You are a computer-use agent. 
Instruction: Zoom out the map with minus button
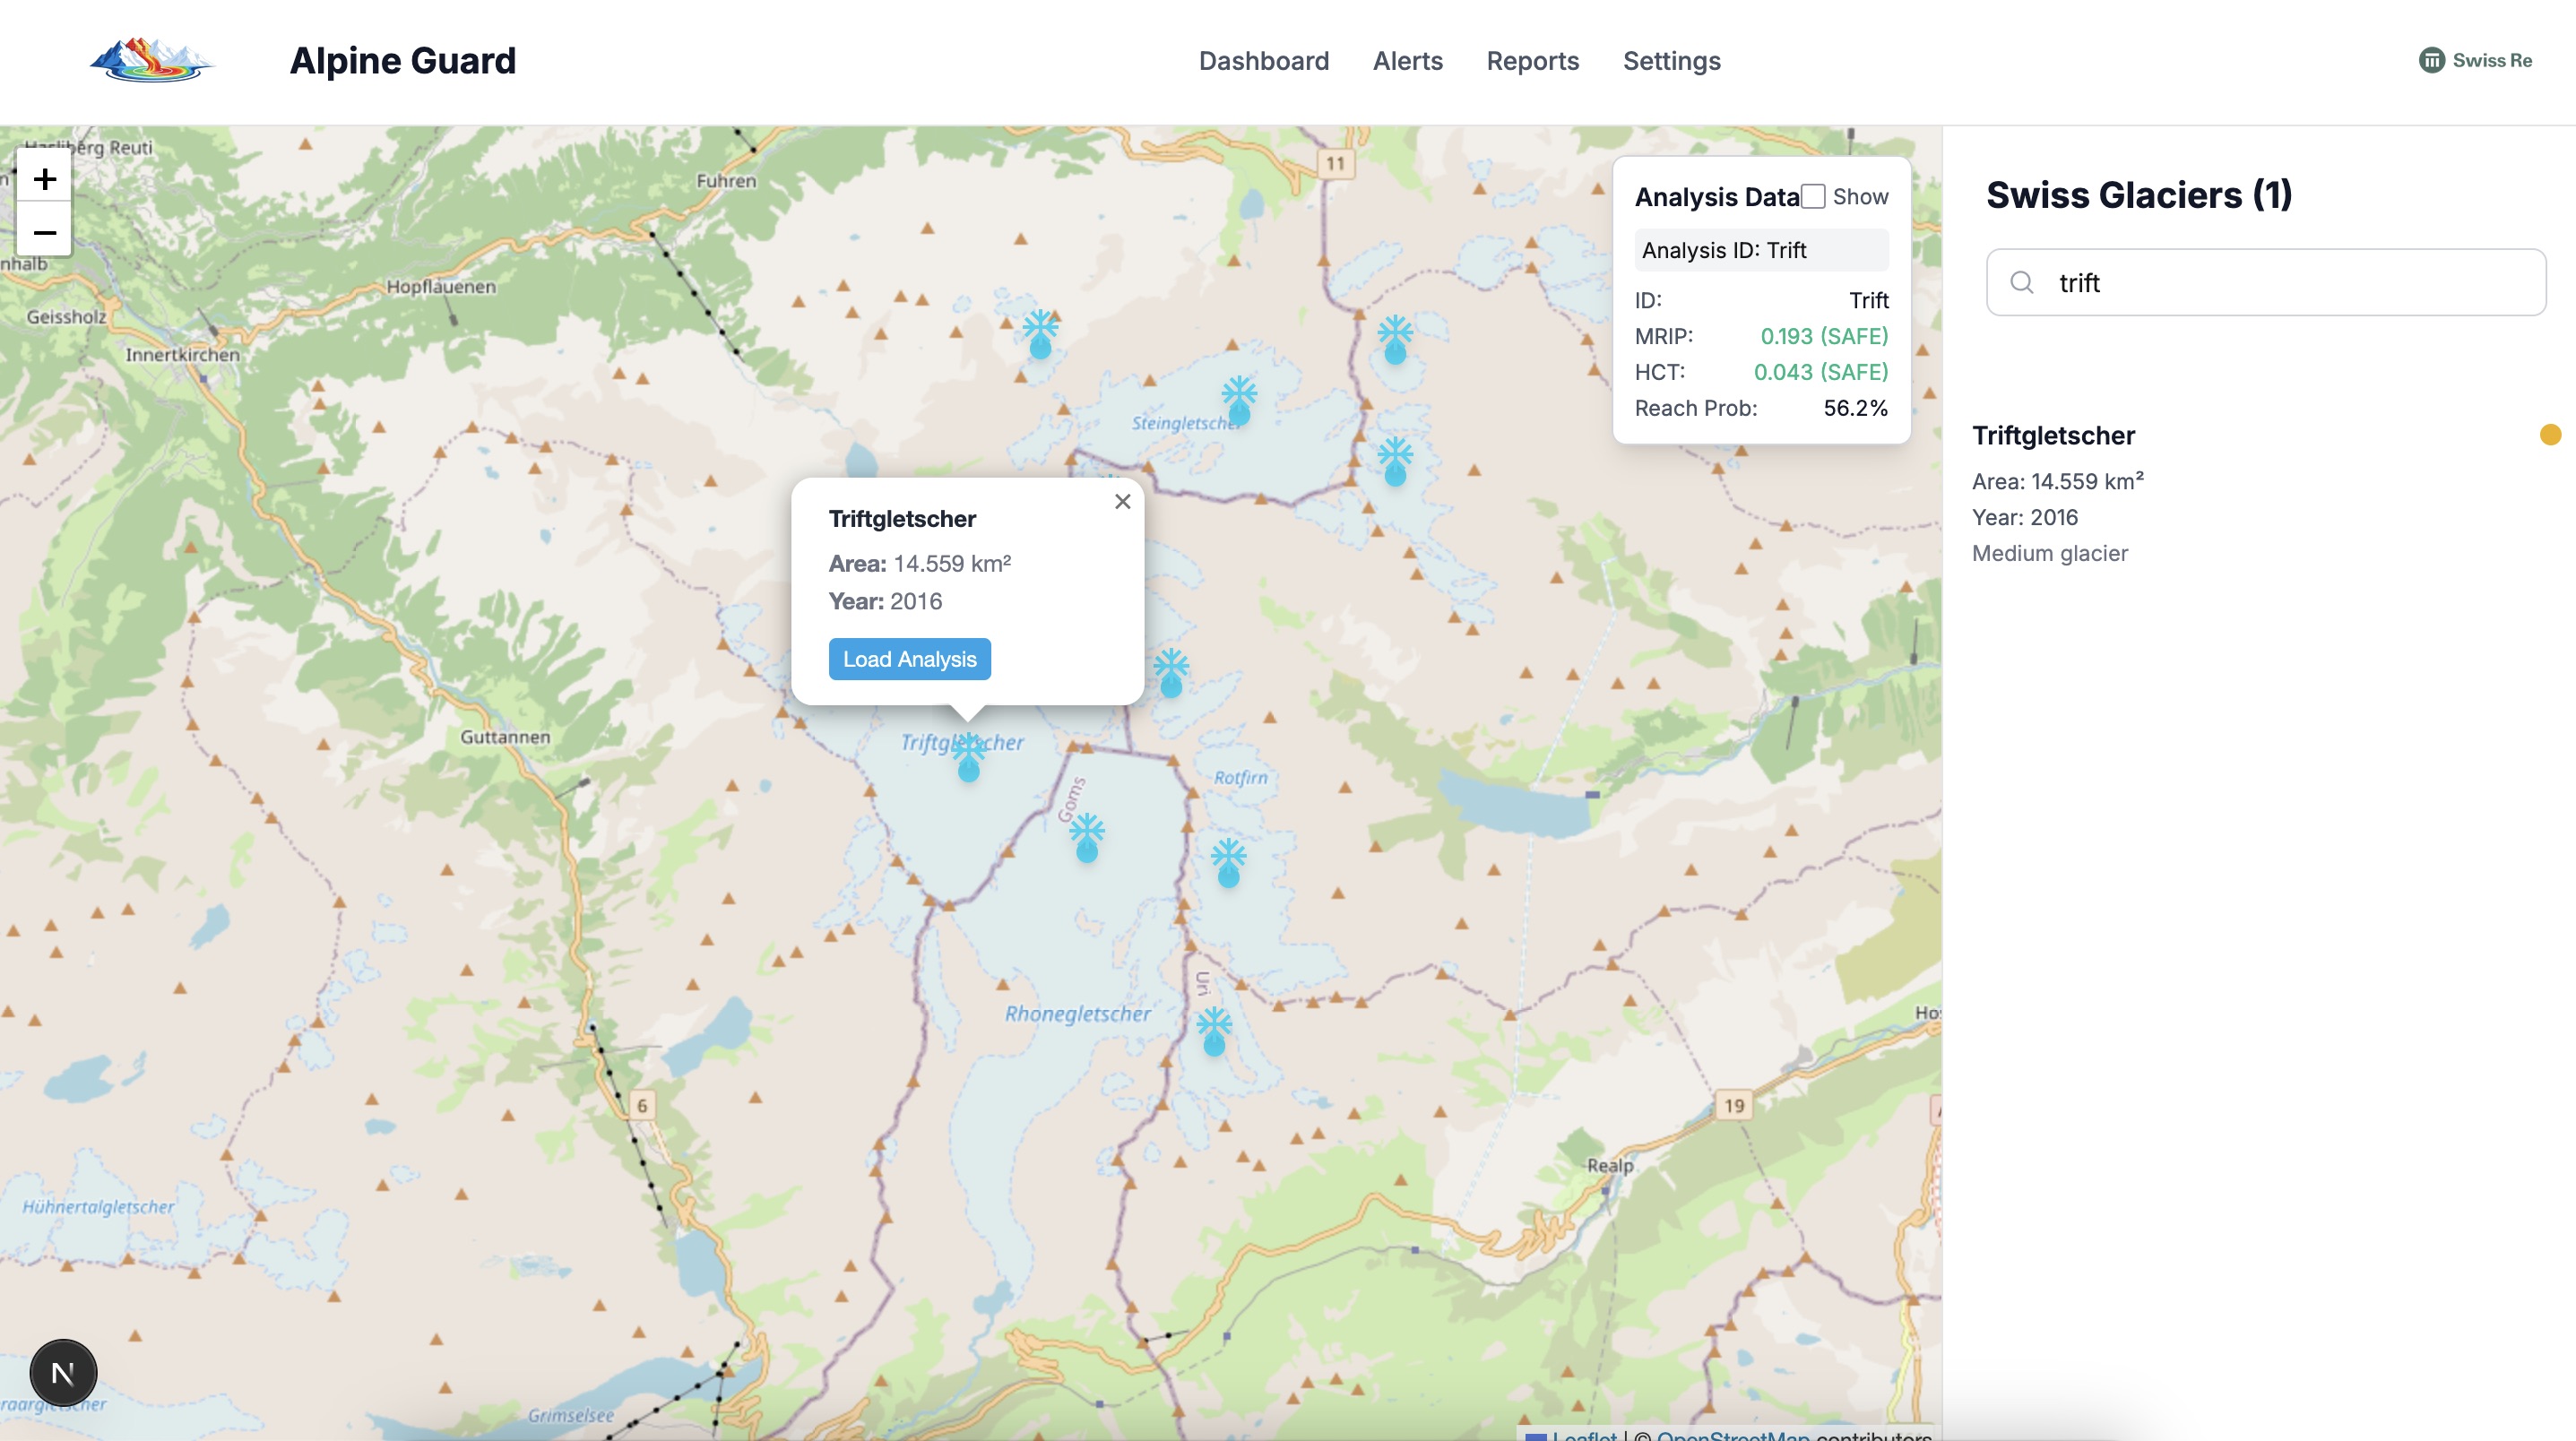point(44,233)
